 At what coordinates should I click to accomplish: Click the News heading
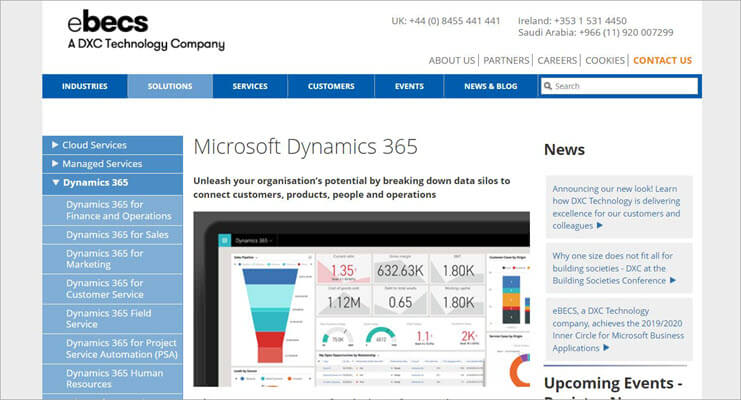point(564,149)
